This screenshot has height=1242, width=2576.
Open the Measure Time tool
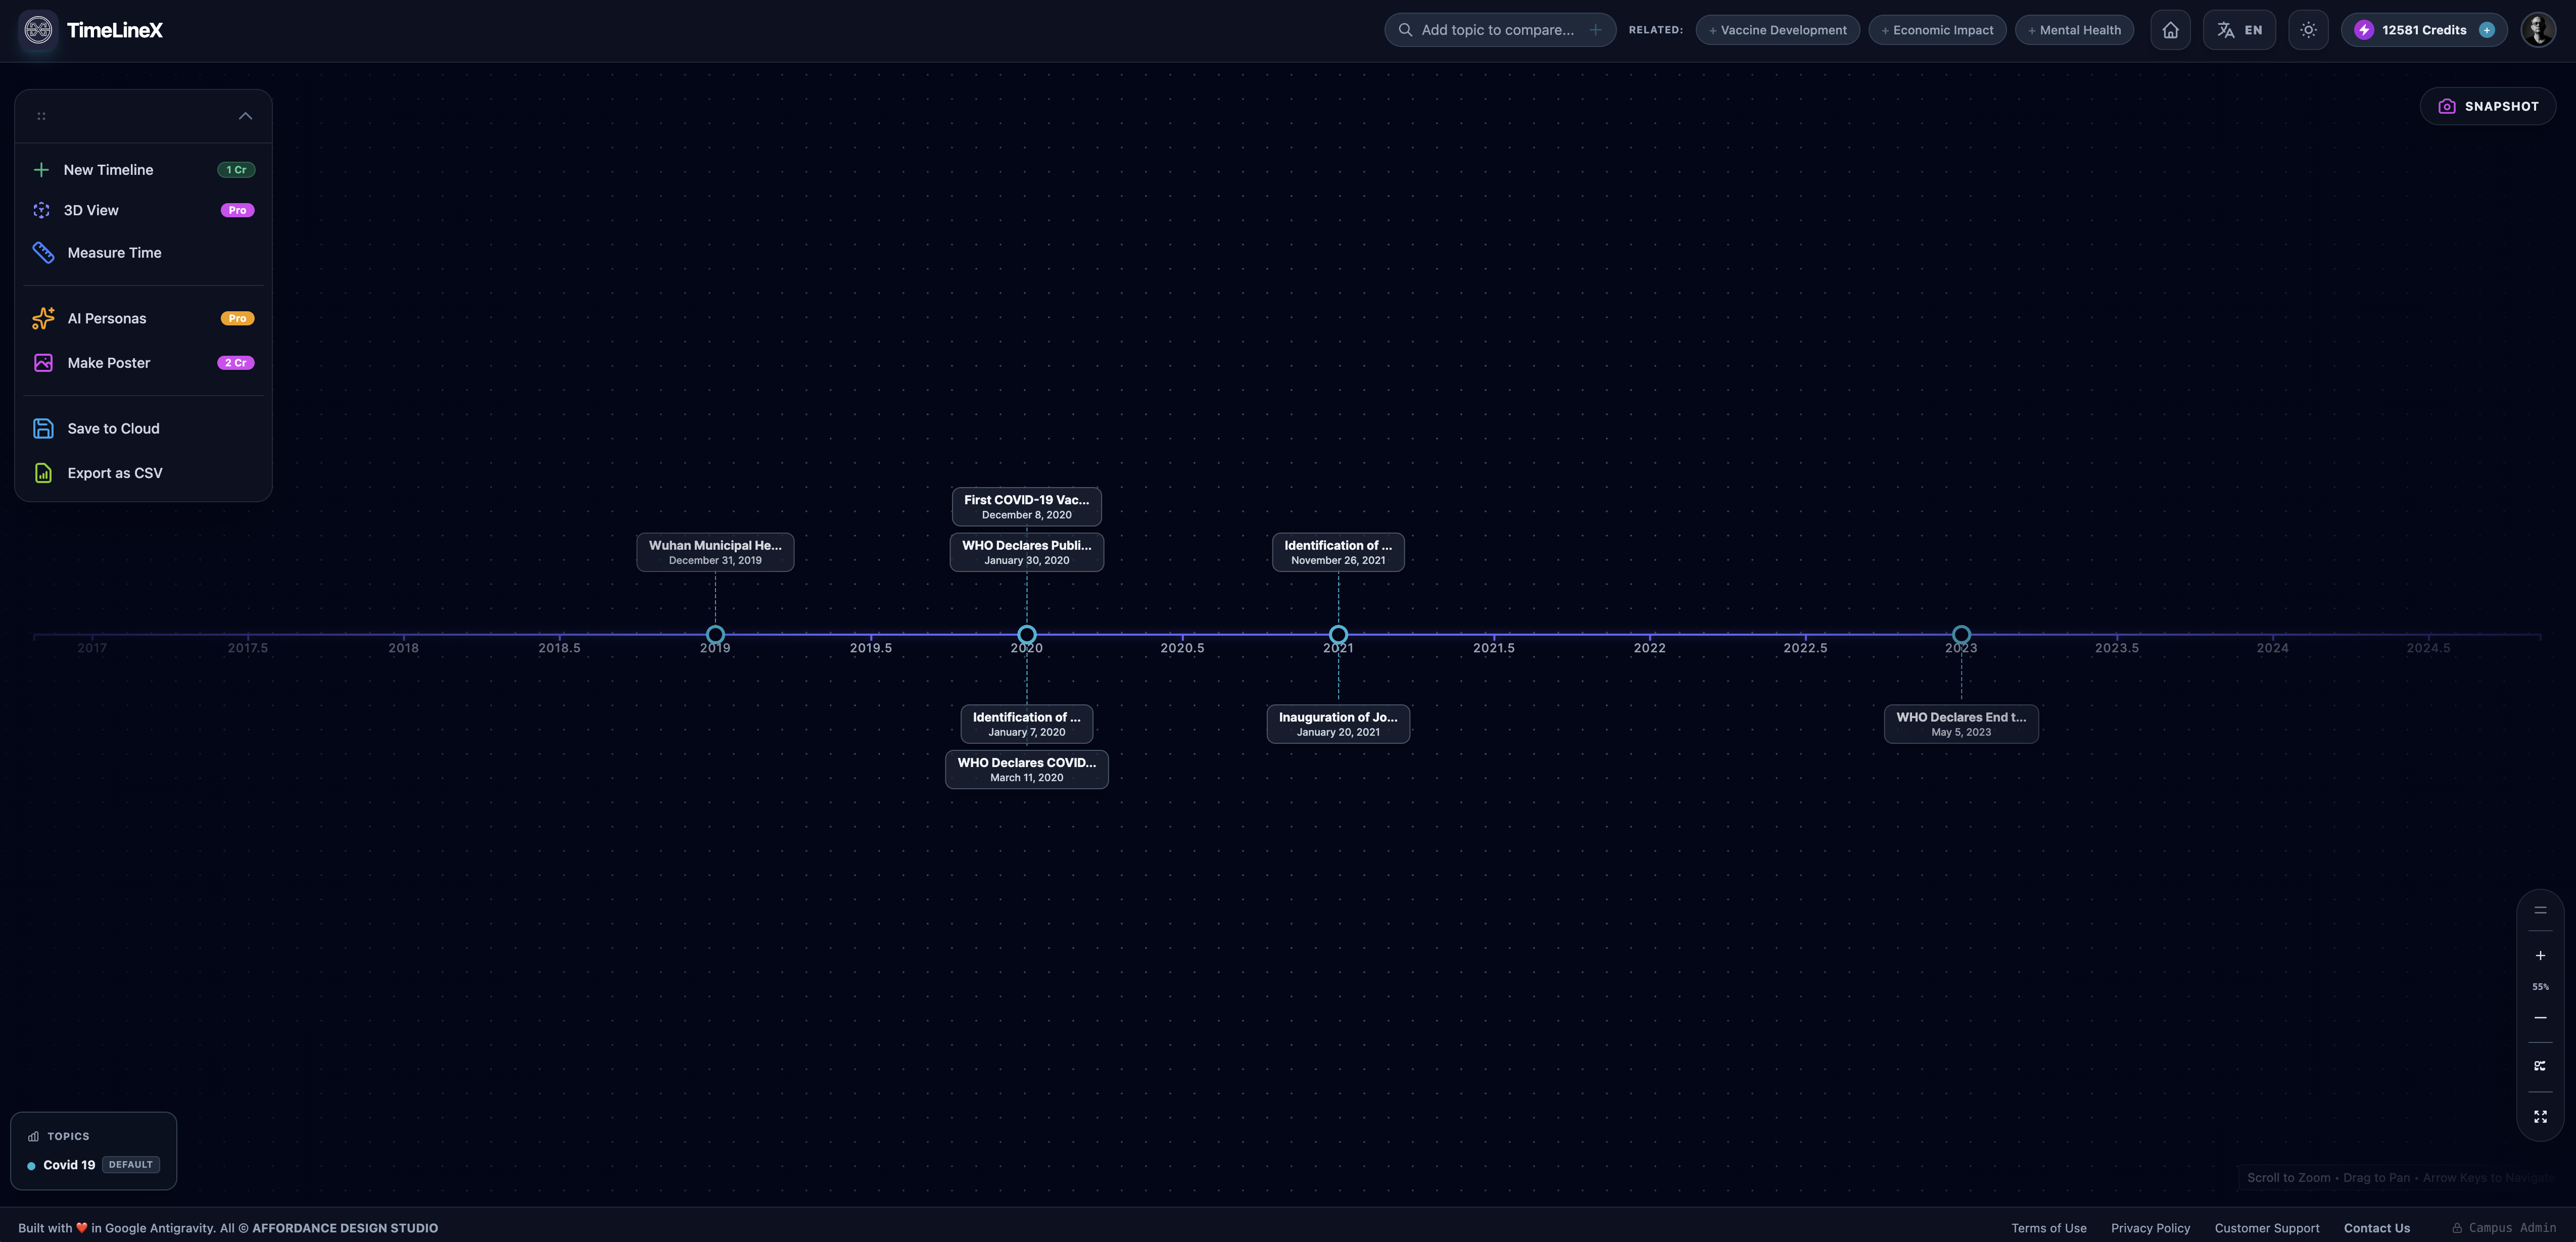(113, 252)
